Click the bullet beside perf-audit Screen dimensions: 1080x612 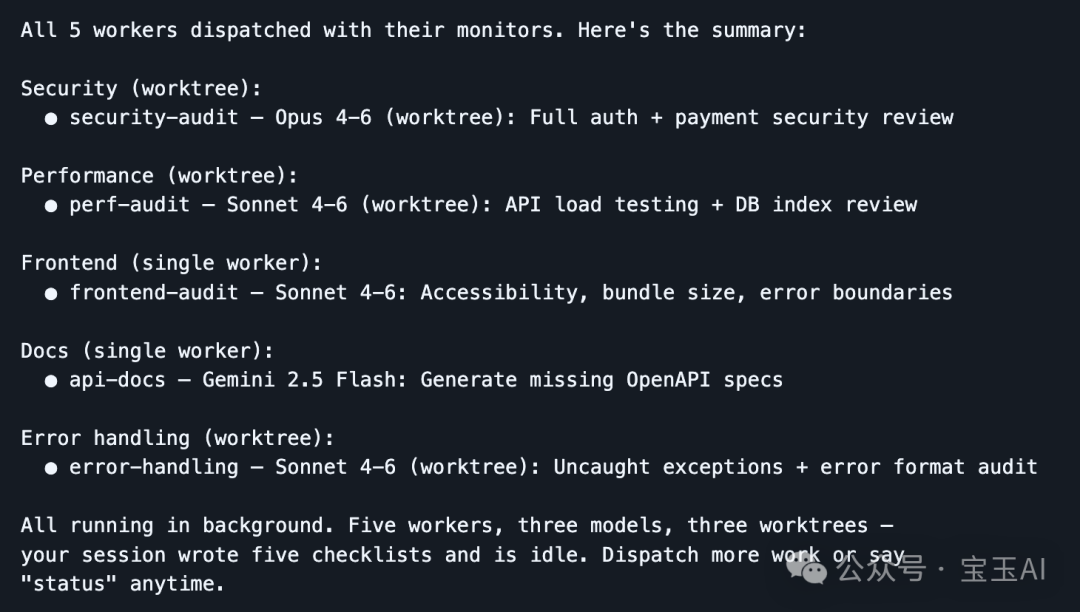(51, 205)
